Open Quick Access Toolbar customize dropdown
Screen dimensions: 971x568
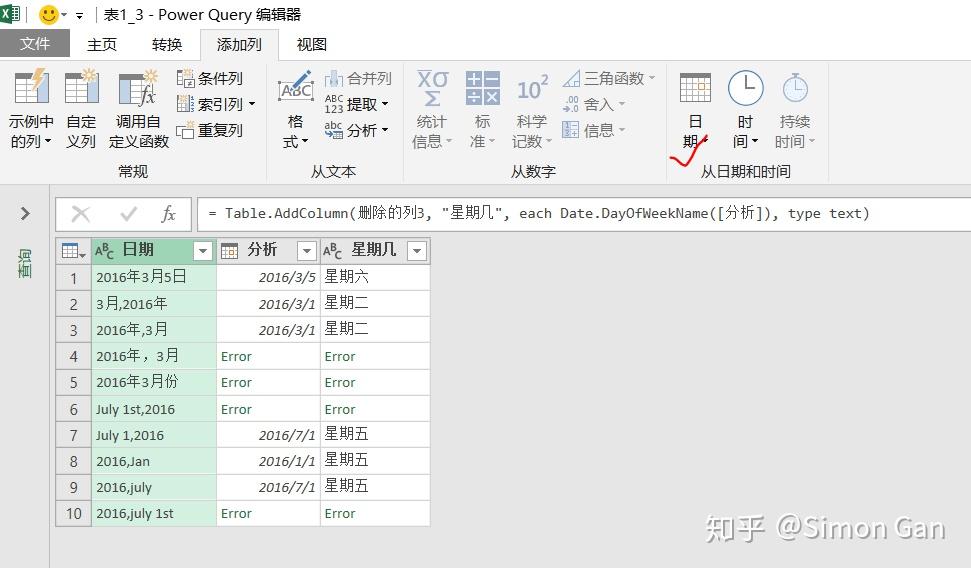tap(79, 15)
